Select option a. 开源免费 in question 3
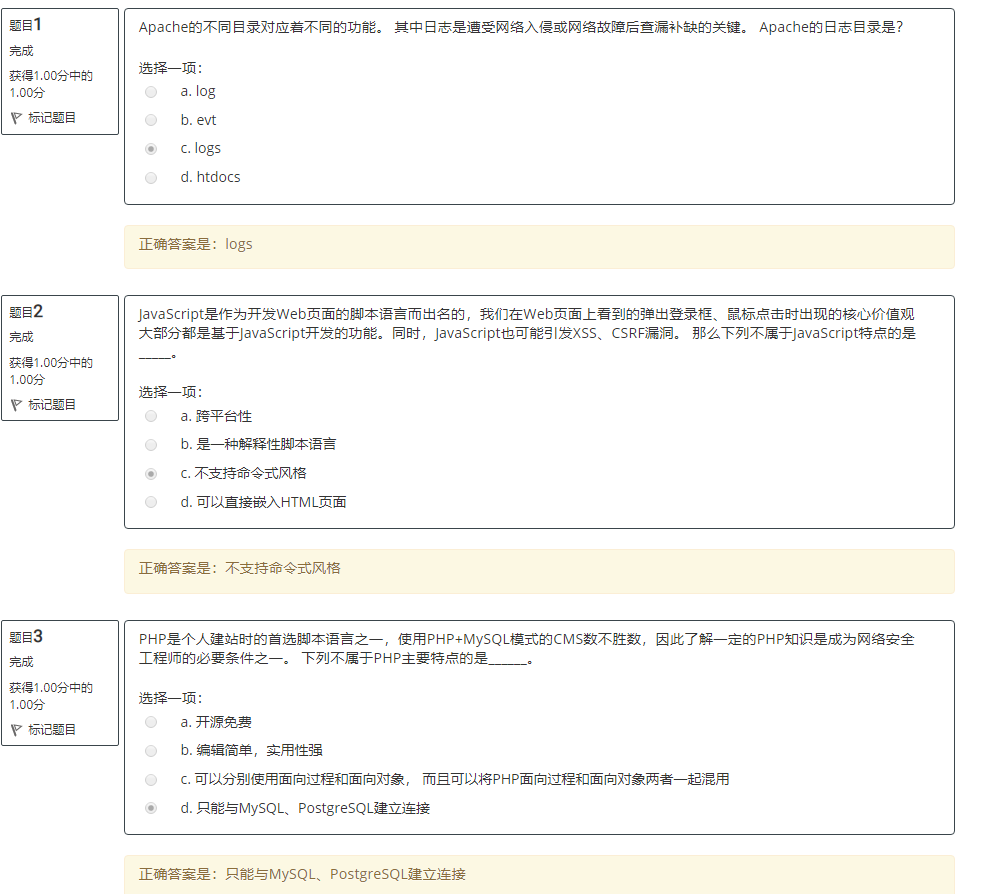 pos(151,722)
